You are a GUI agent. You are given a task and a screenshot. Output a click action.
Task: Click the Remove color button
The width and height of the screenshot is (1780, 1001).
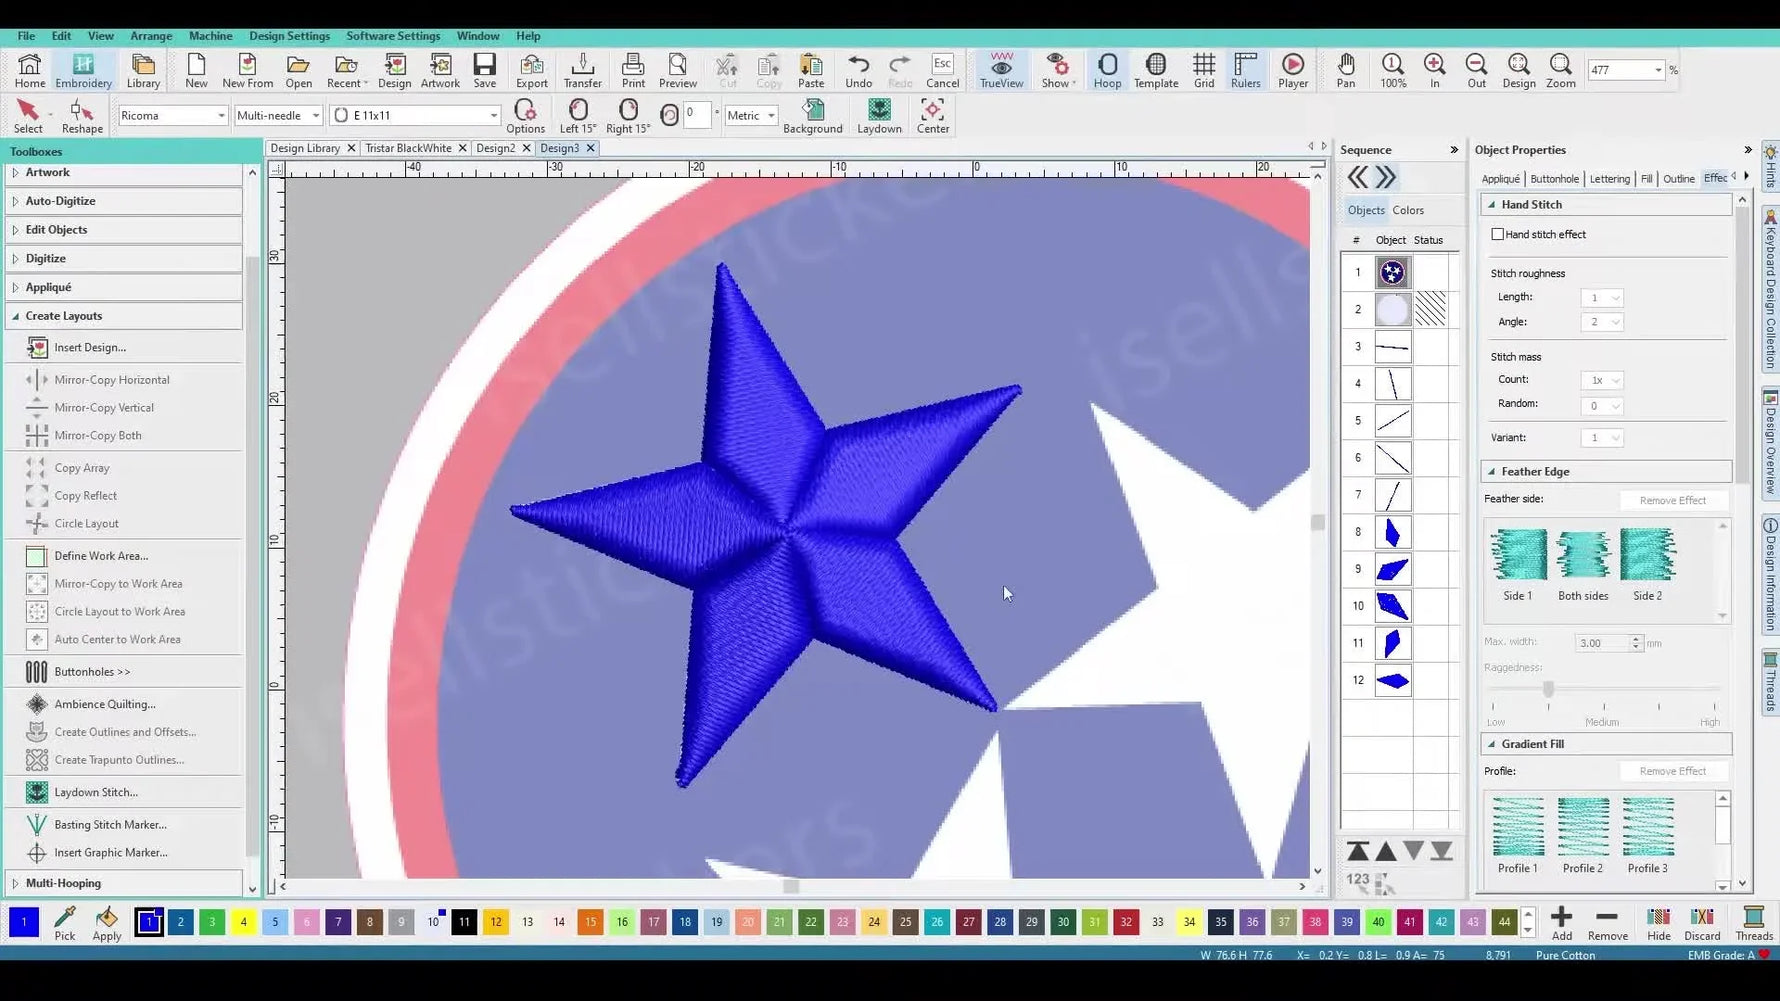pos(1607,923)
